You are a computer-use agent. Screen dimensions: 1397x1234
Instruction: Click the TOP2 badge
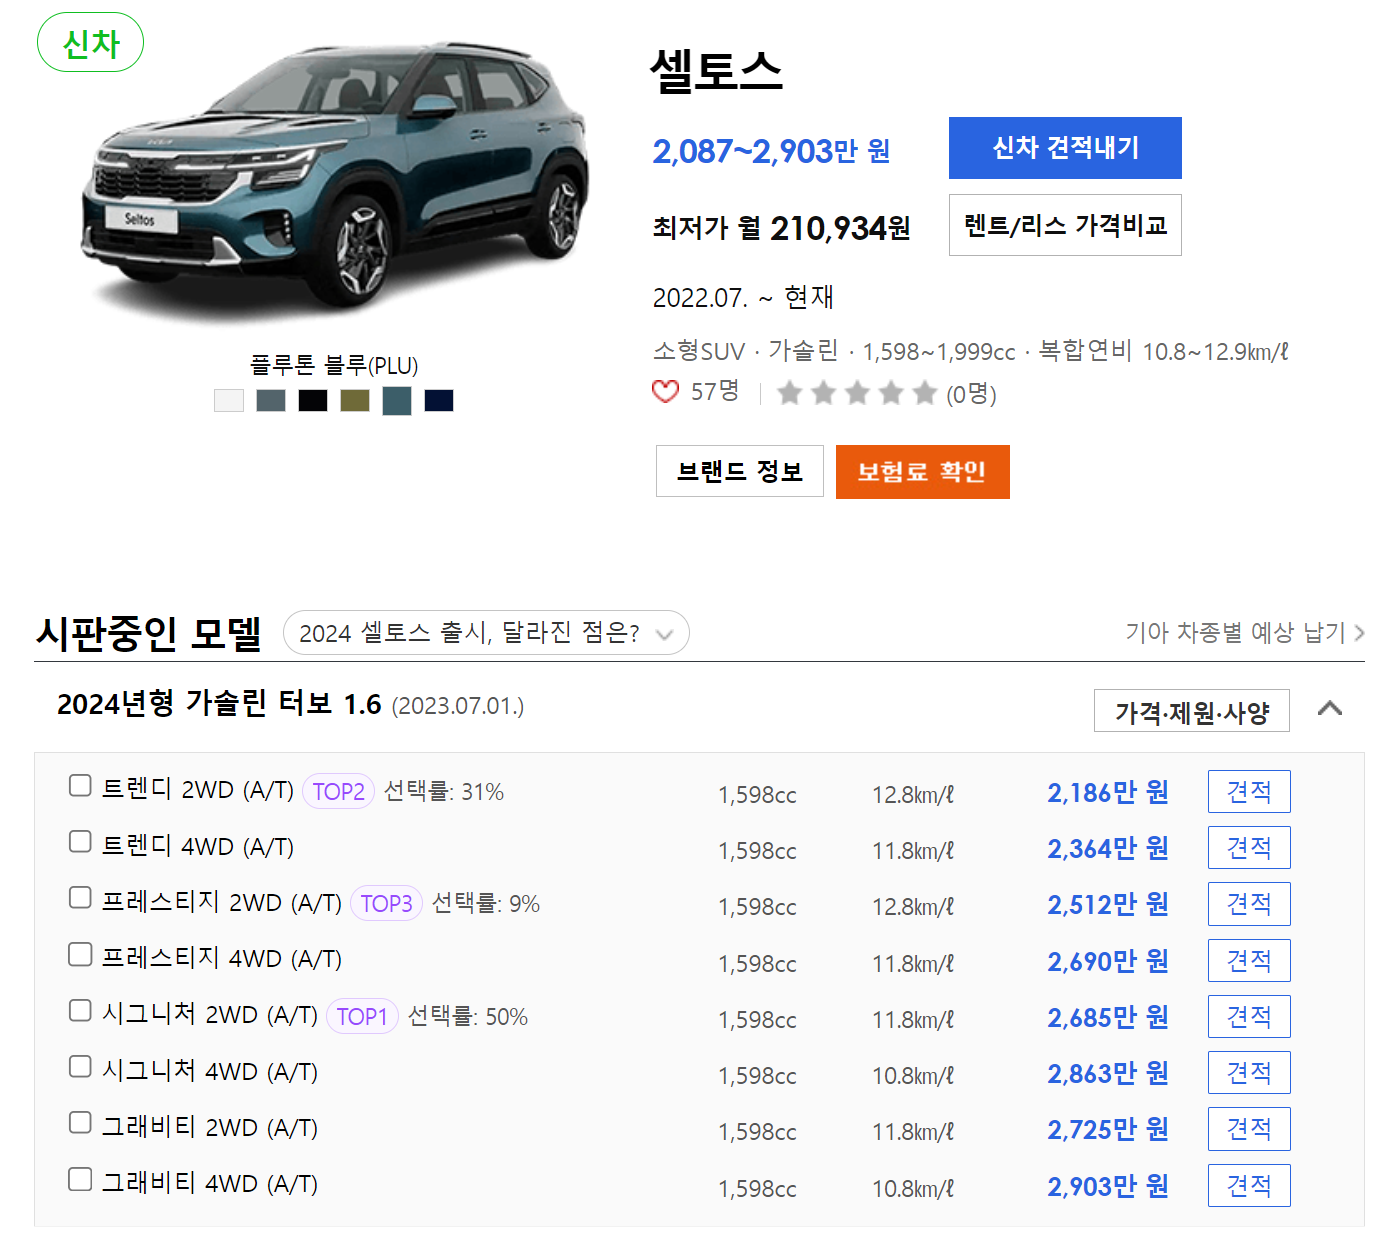[338, 791]
